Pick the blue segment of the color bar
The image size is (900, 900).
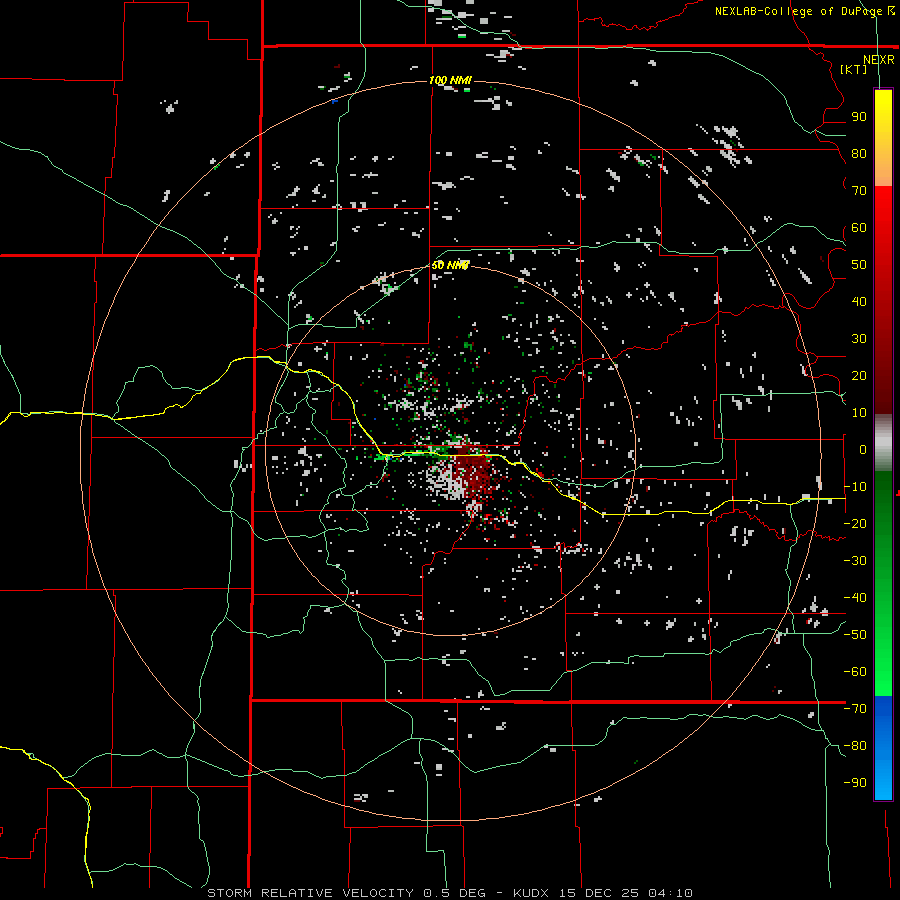pyautogui.click(x=883, y=747)
